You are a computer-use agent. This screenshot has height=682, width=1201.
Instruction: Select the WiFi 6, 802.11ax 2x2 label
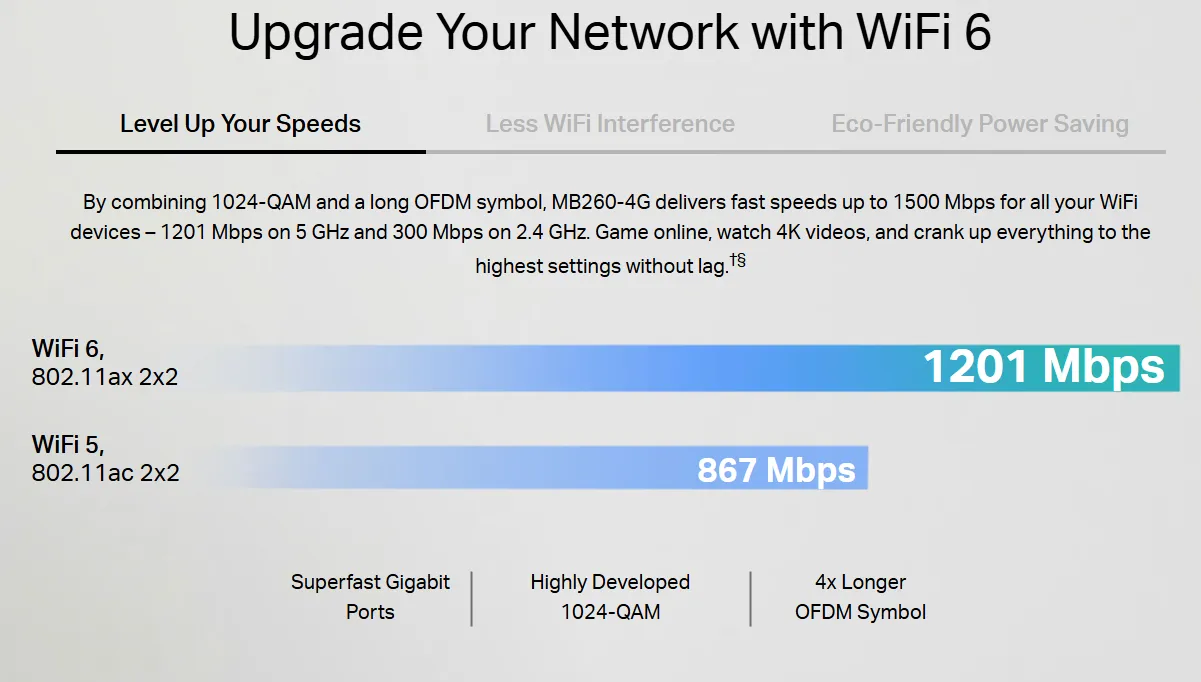click(x=105, y=363)
